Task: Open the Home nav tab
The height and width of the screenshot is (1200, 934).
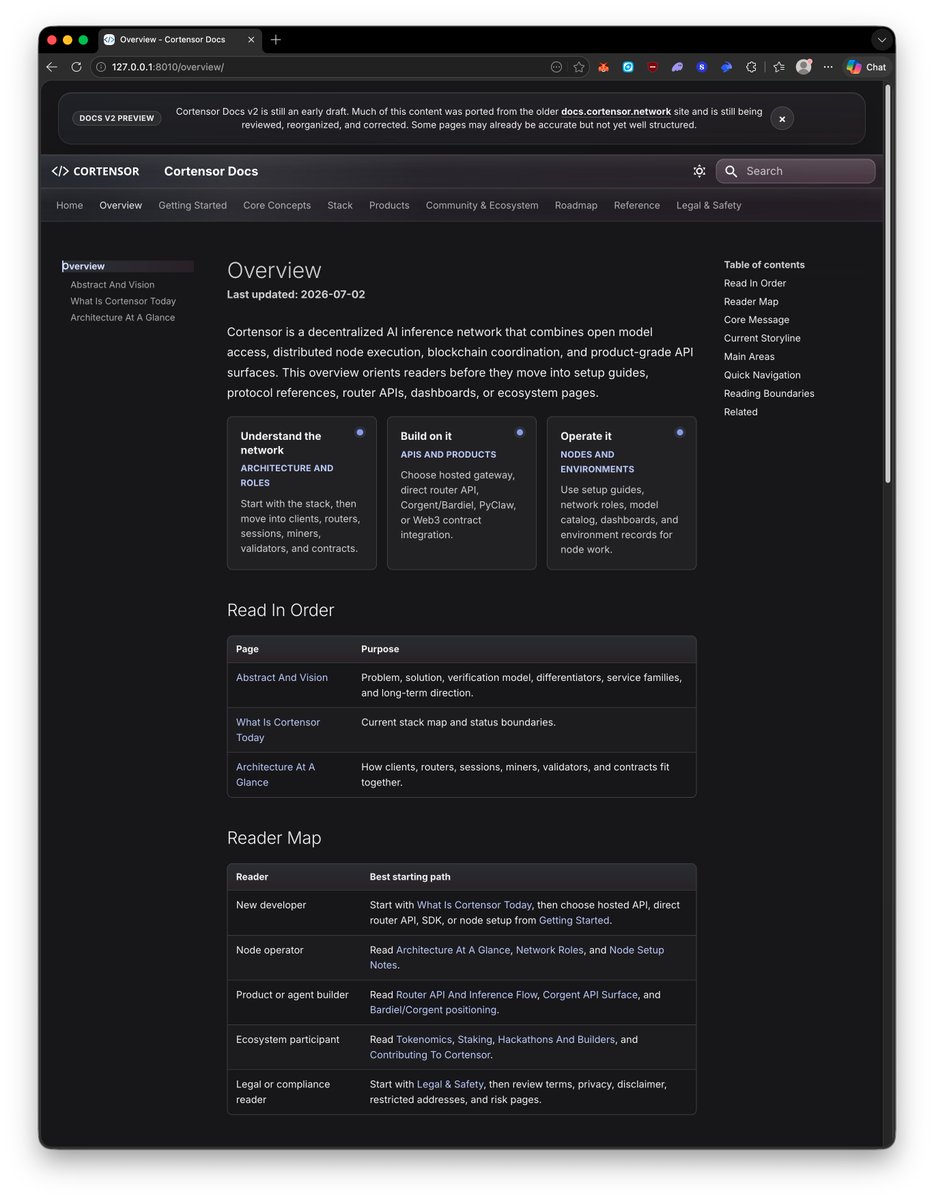Action: (69, 205)
